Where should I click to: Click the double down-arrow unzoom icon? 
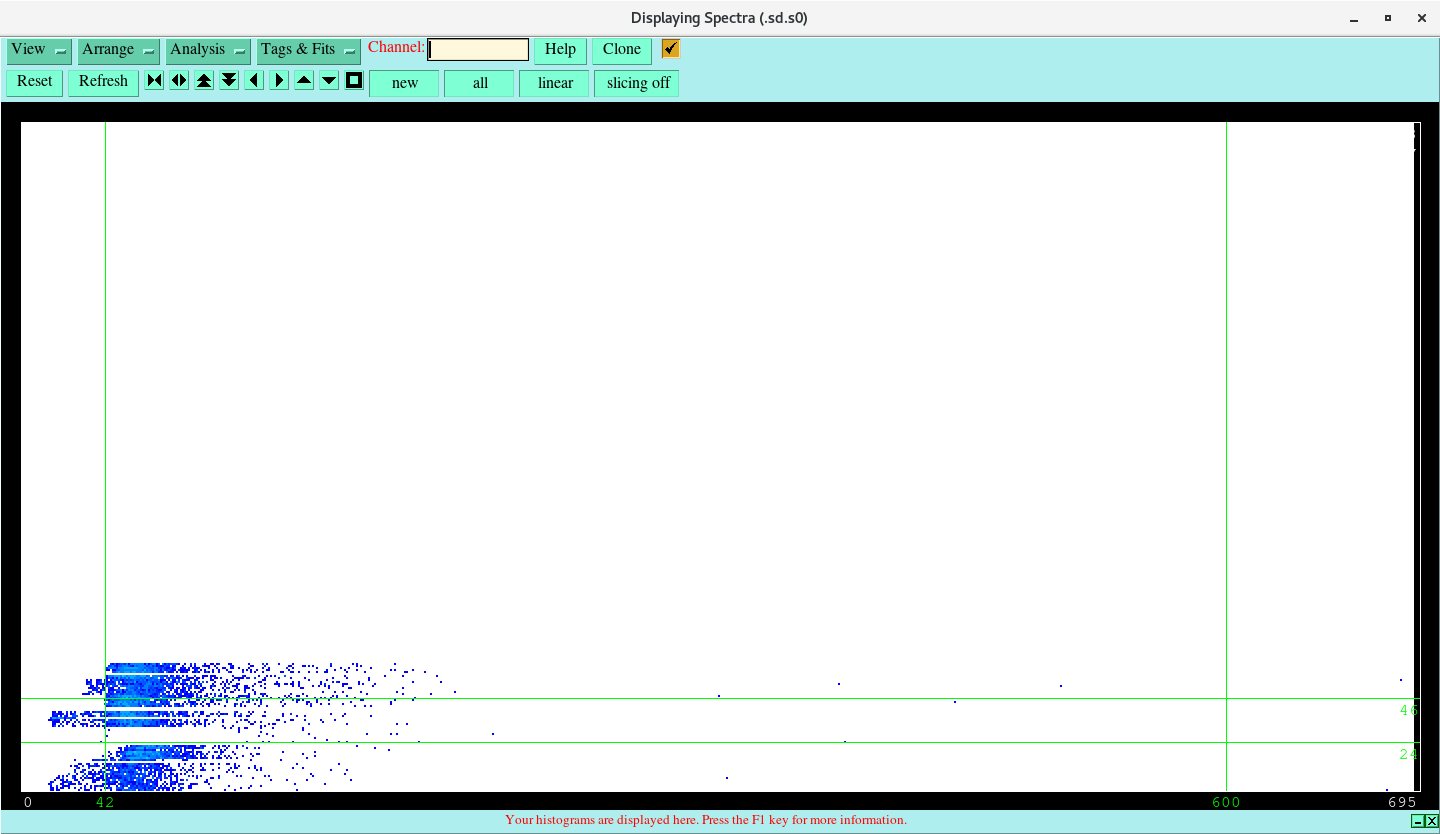pos(229,80)
